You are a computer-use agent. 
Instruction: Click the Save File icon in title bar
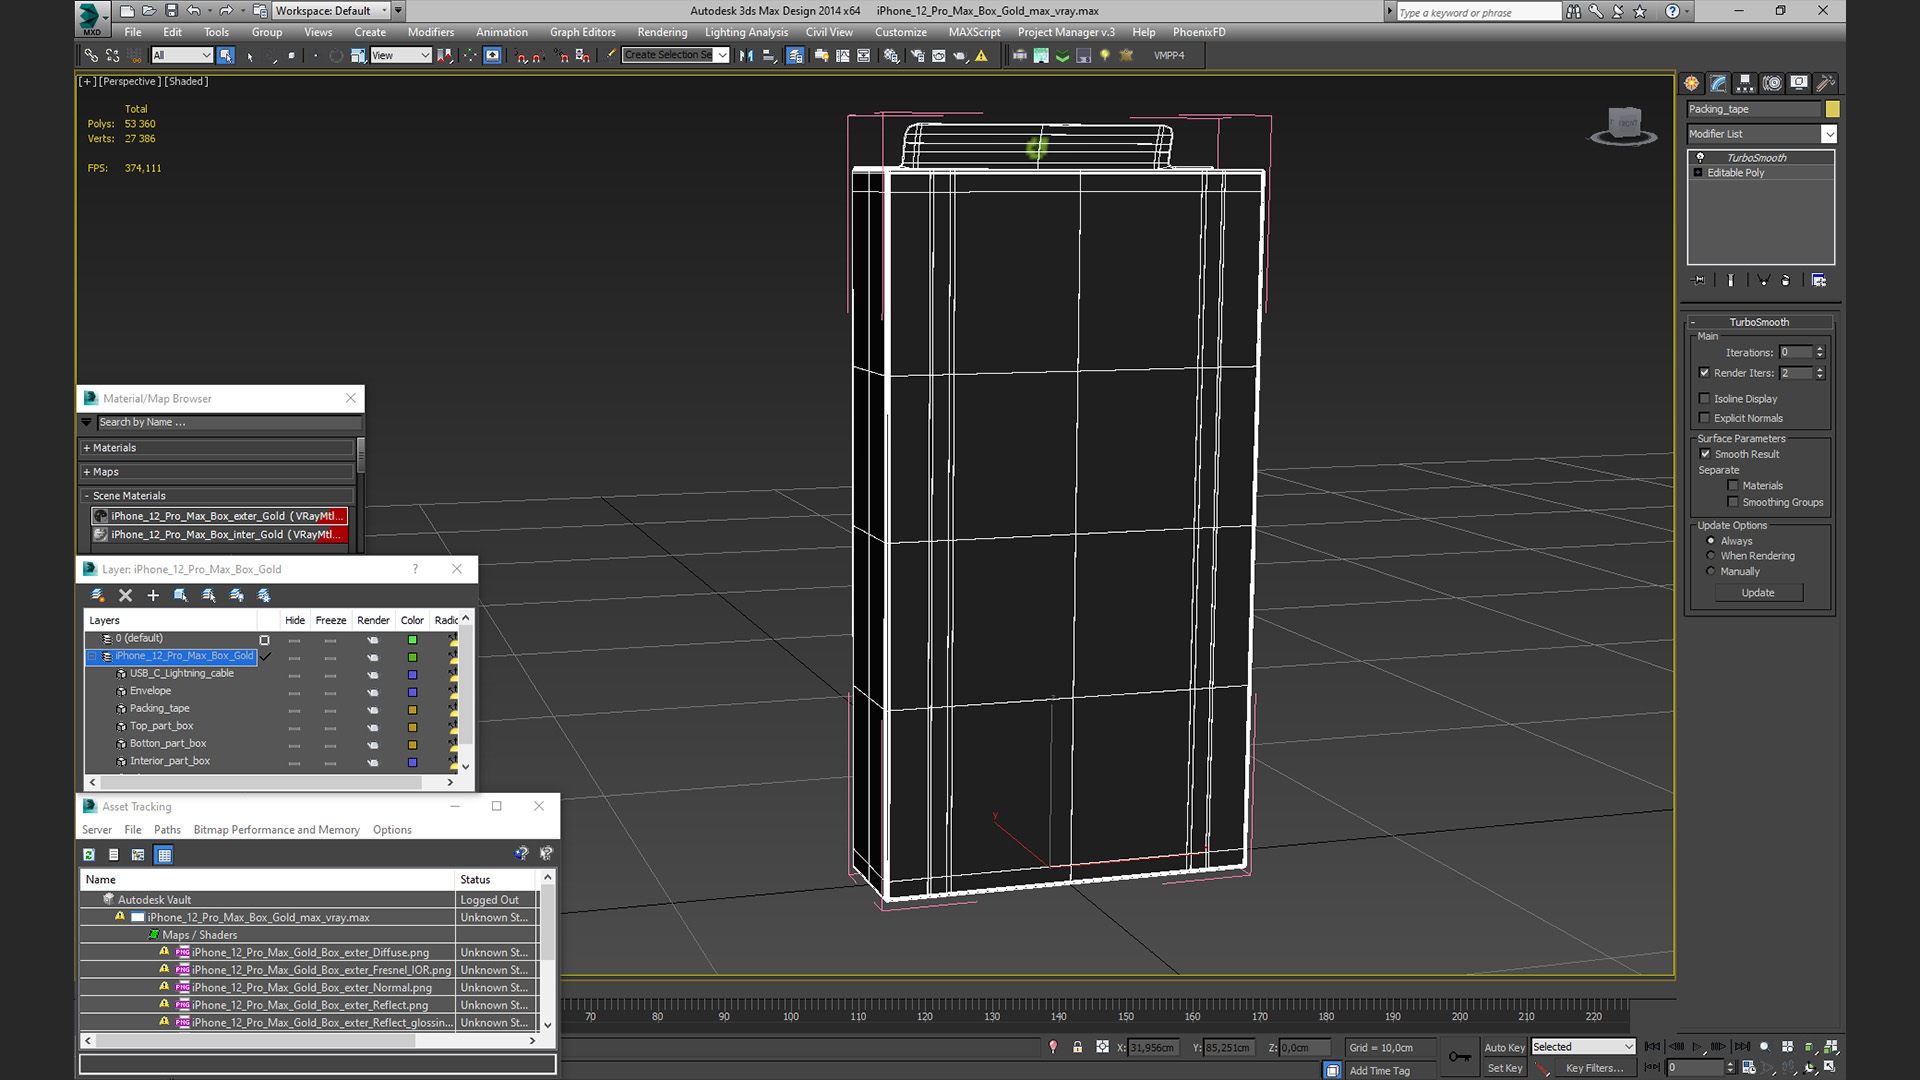pyautogui.click(x=171, y=11)
